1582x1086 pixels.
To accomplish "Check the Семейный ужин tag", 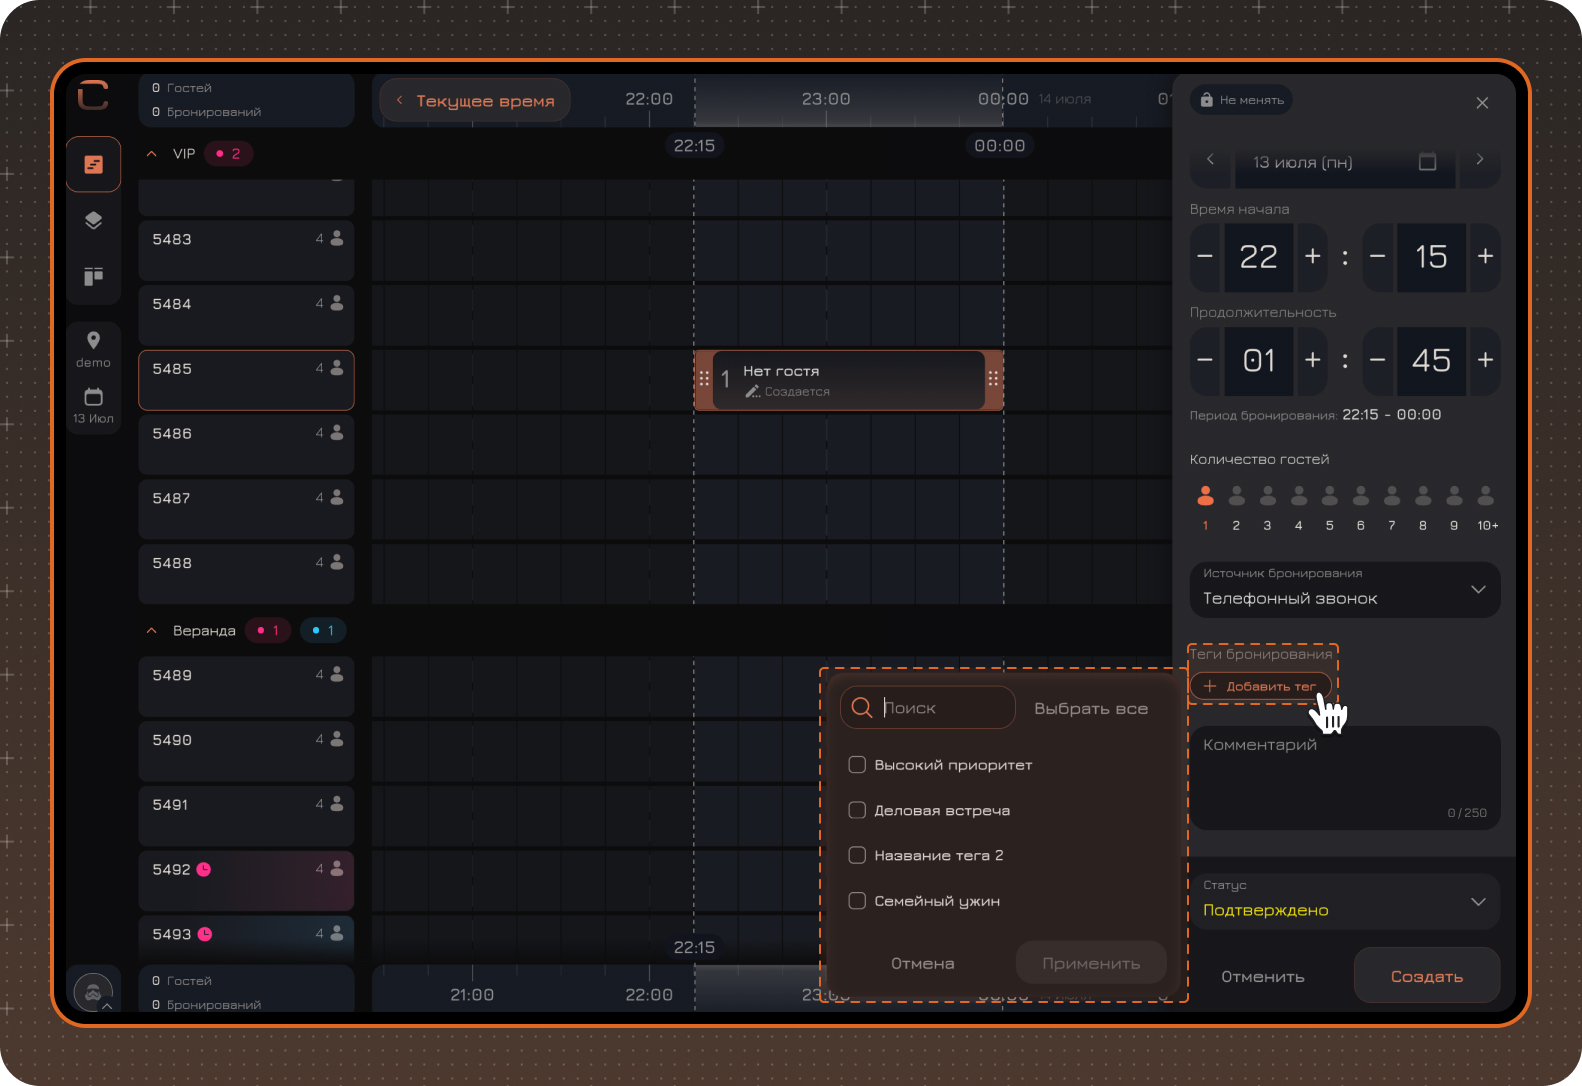I will (x=857, y=901).
